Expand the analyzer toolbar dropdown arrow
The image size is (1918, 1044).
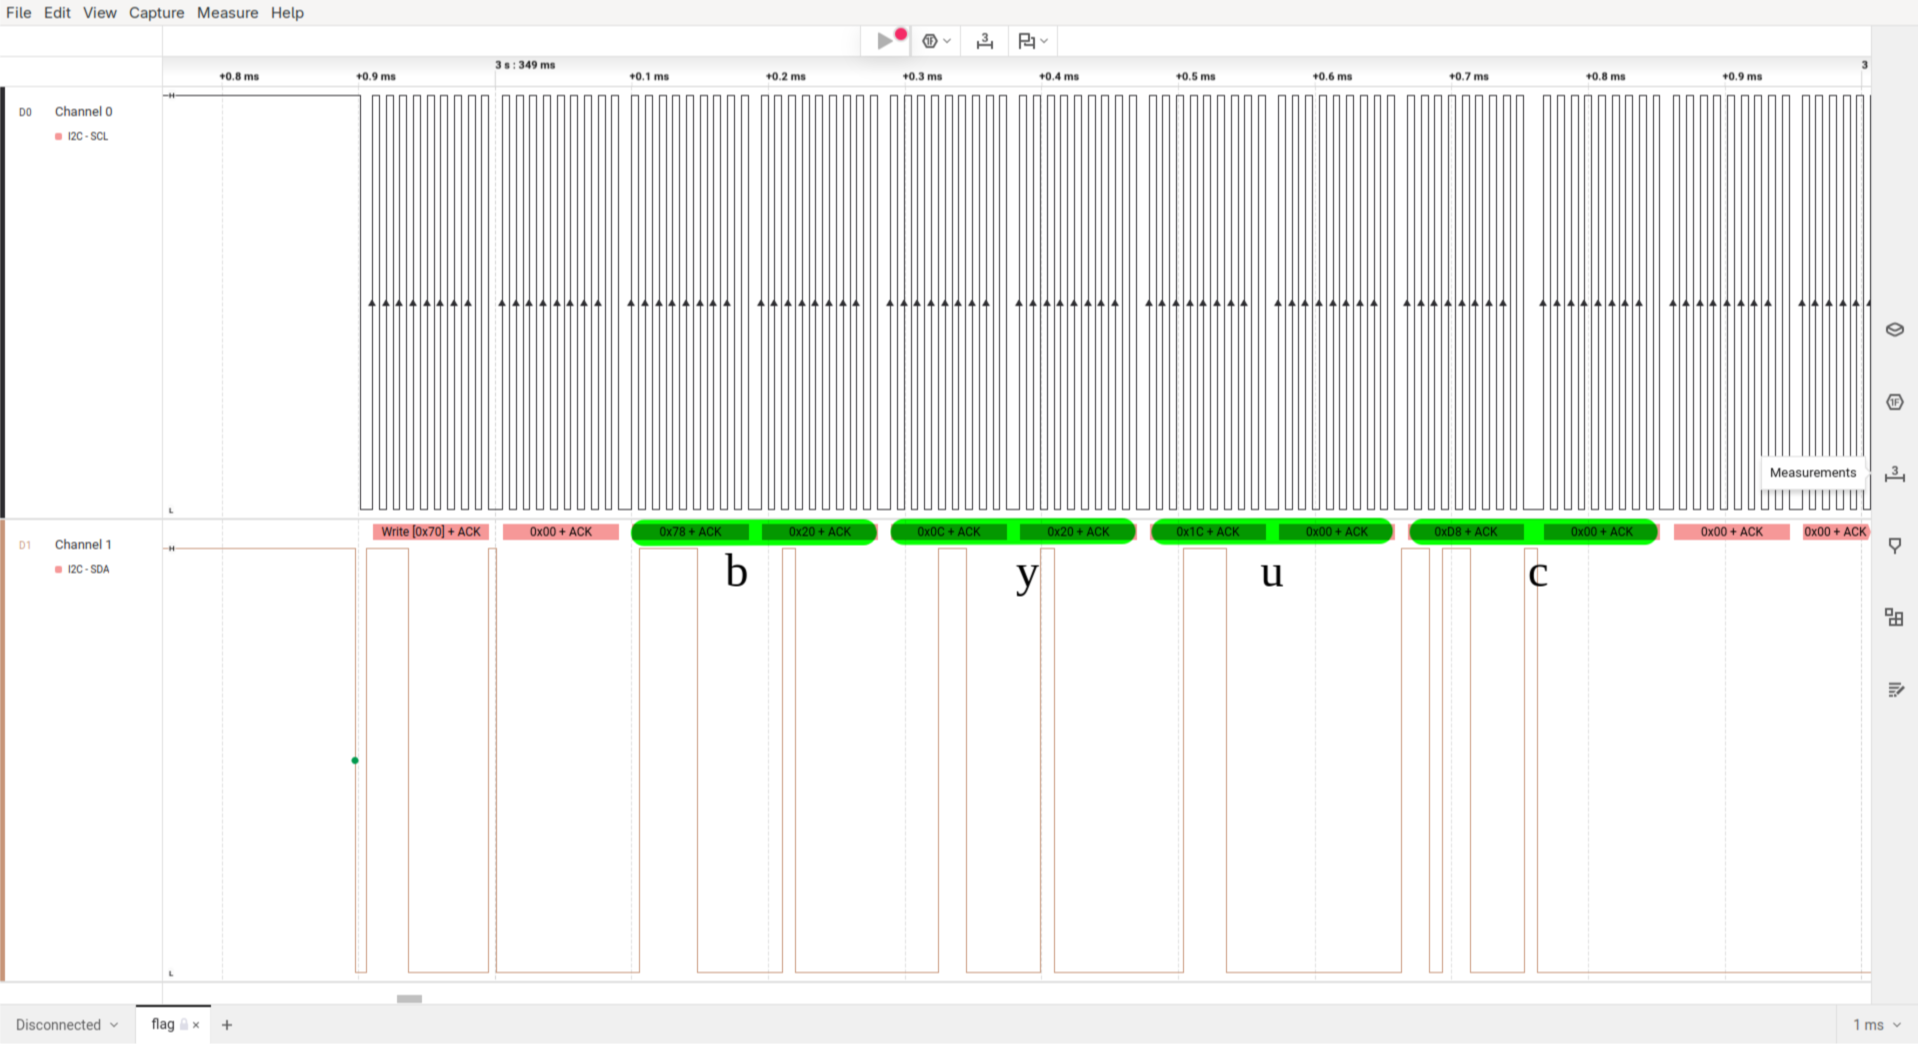point(947,41)
